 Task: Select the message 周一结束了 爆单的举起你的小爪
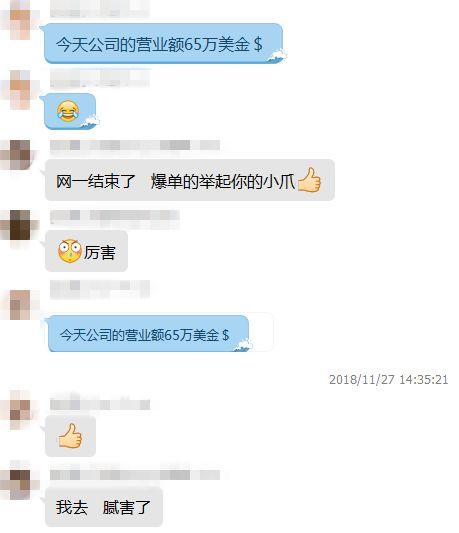coord(190,180)
